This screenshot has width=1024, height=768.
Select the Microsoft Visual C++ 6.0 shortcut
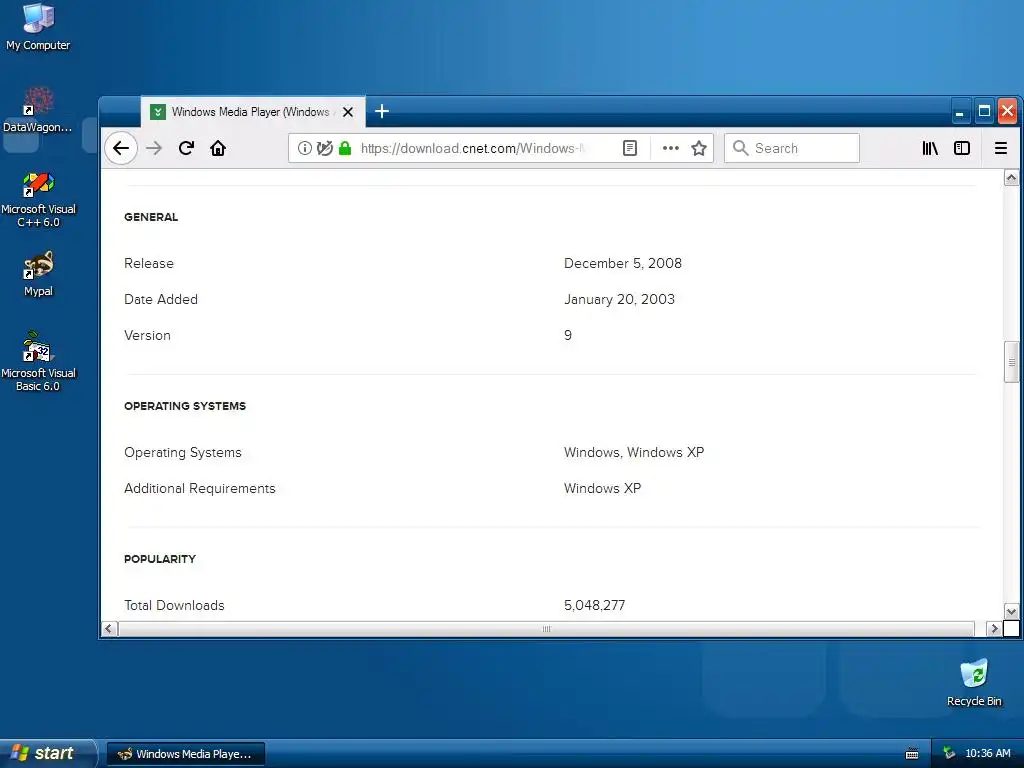pyautogui.click(x=38, y=200)
